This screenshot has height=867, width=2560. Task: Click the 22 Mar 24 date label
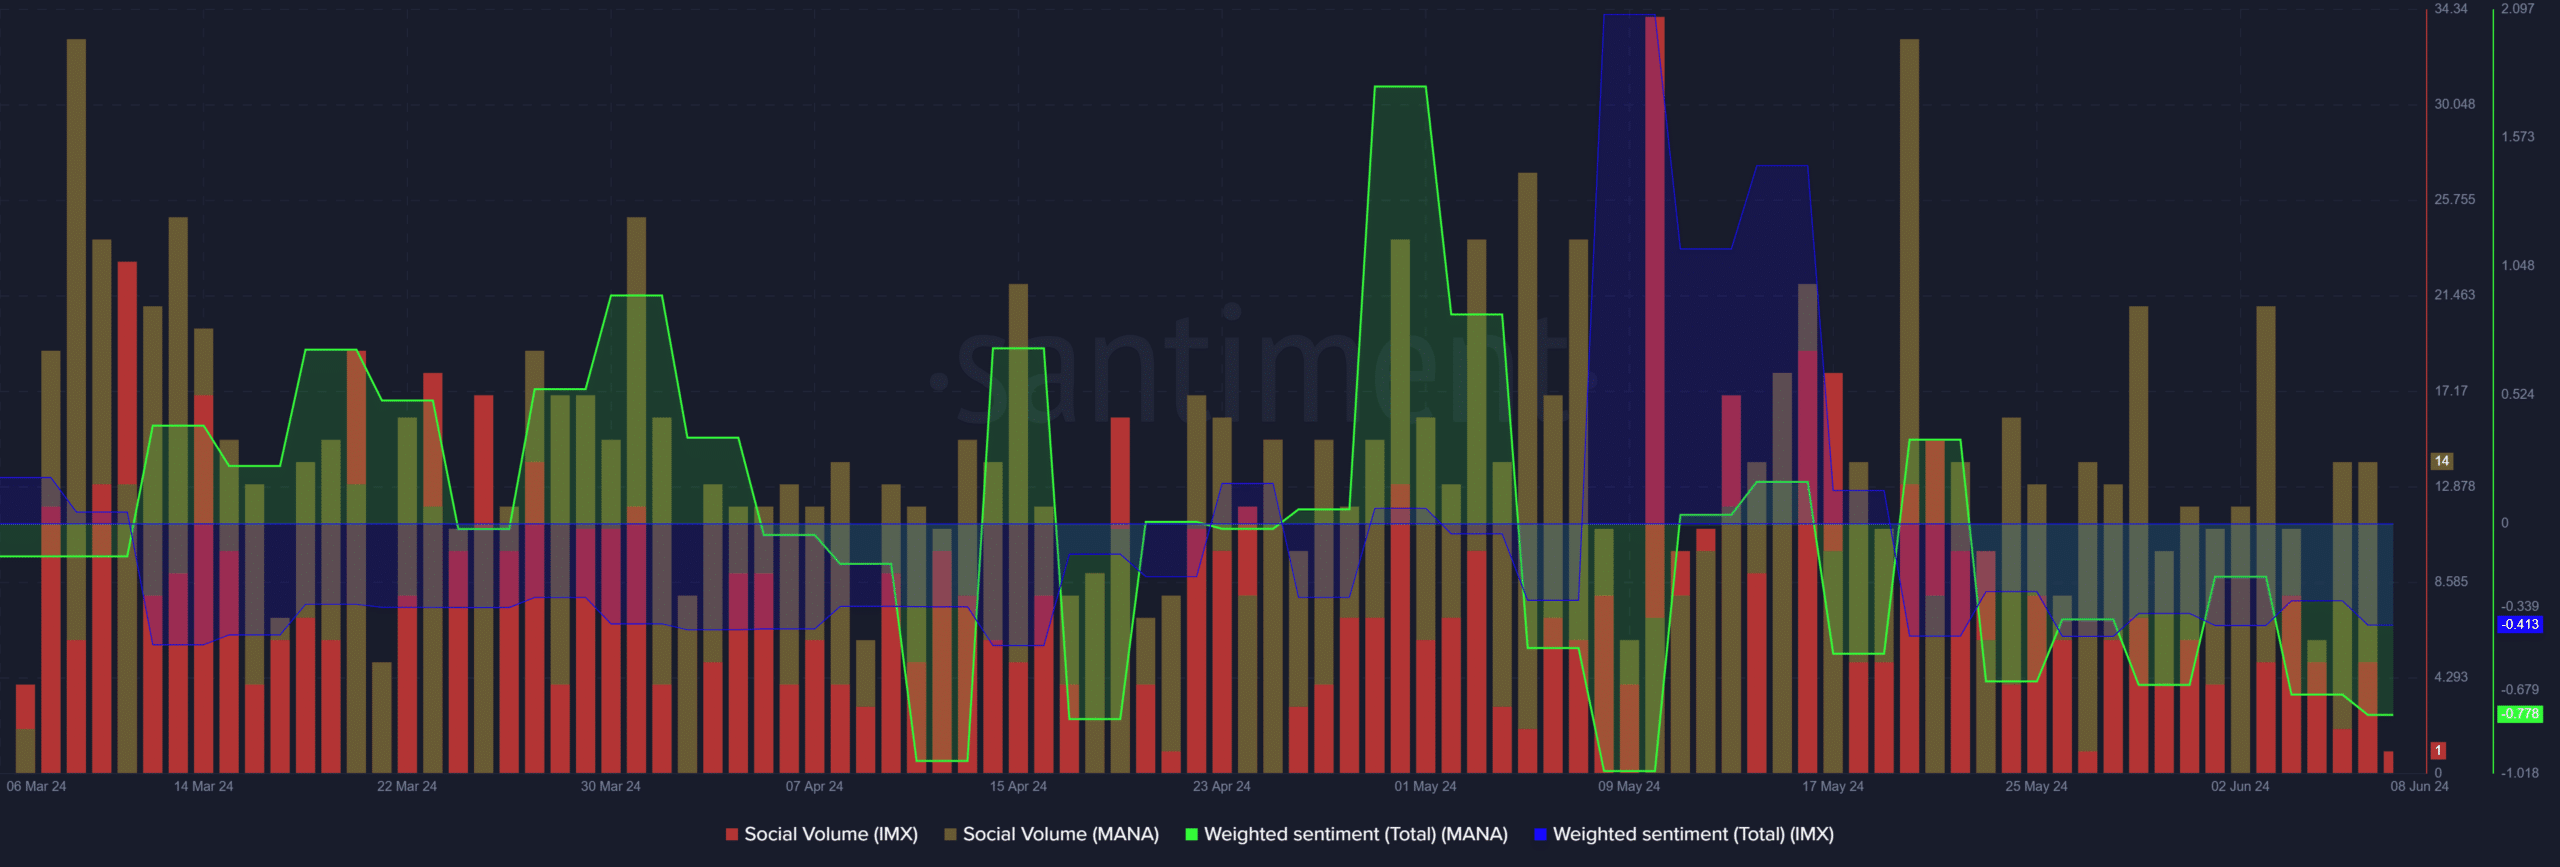(x=407, y=787)
